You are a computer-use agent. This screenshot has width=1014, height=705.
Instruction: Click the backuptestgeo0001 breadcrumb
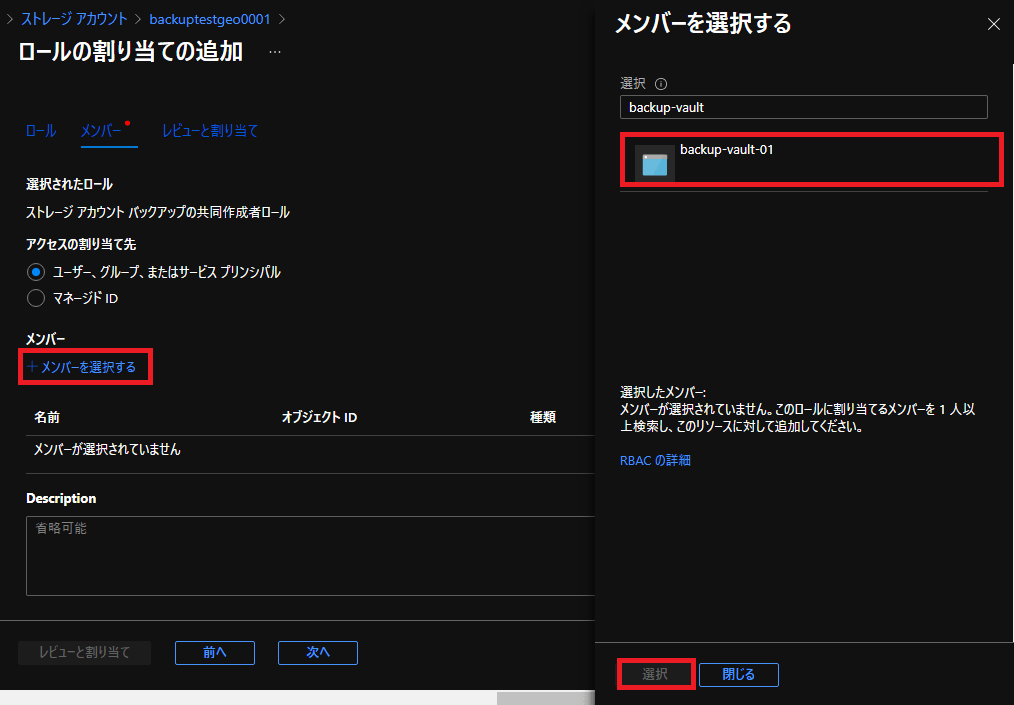[x=210, y=19]
